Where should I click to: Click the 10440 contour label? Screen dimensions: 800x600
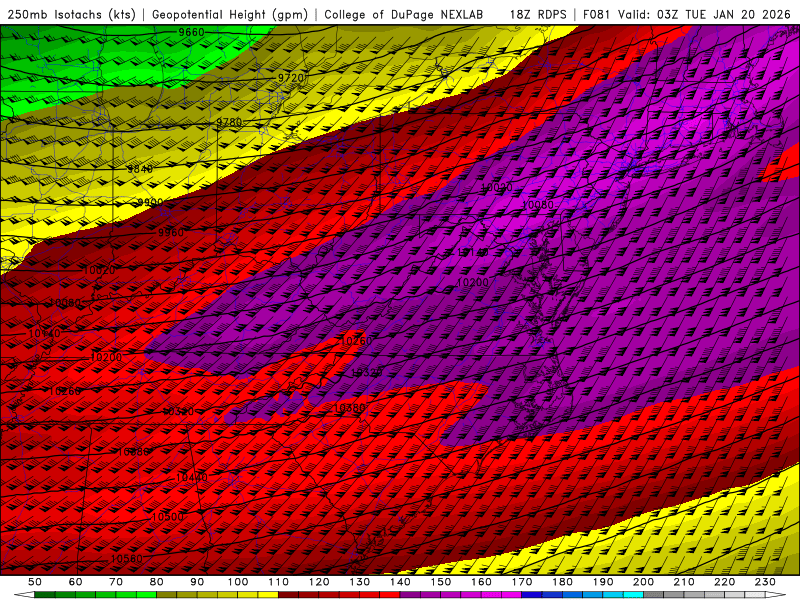191,478
